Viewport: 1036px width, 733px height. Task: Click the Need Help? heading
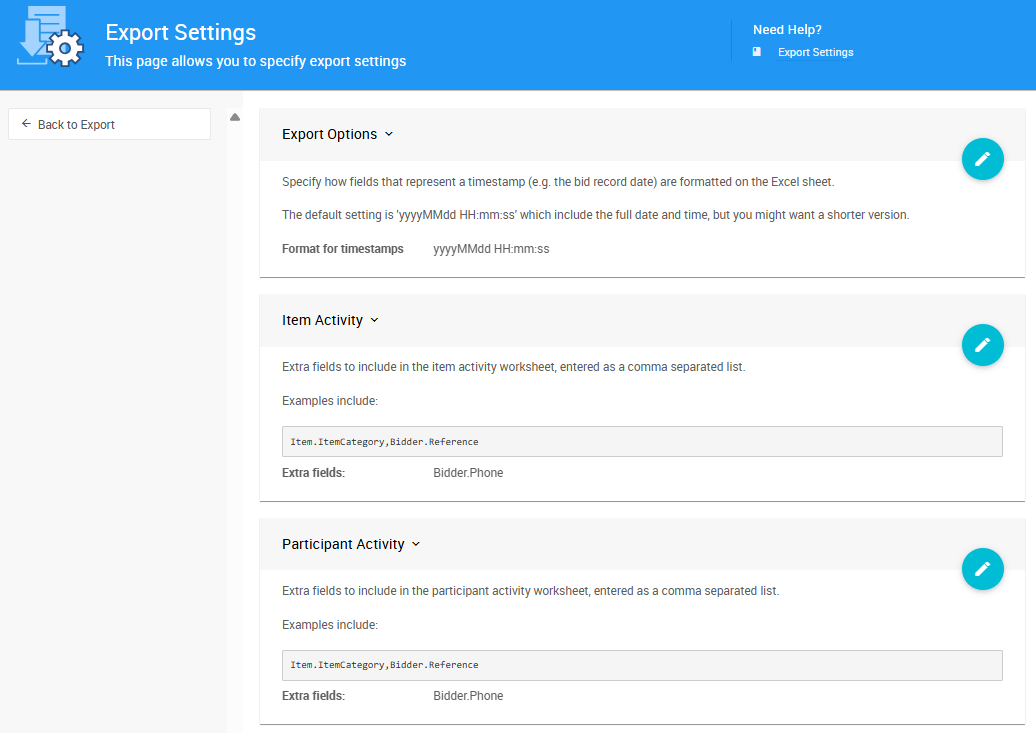pyautogui.click(x=787, y=29)
